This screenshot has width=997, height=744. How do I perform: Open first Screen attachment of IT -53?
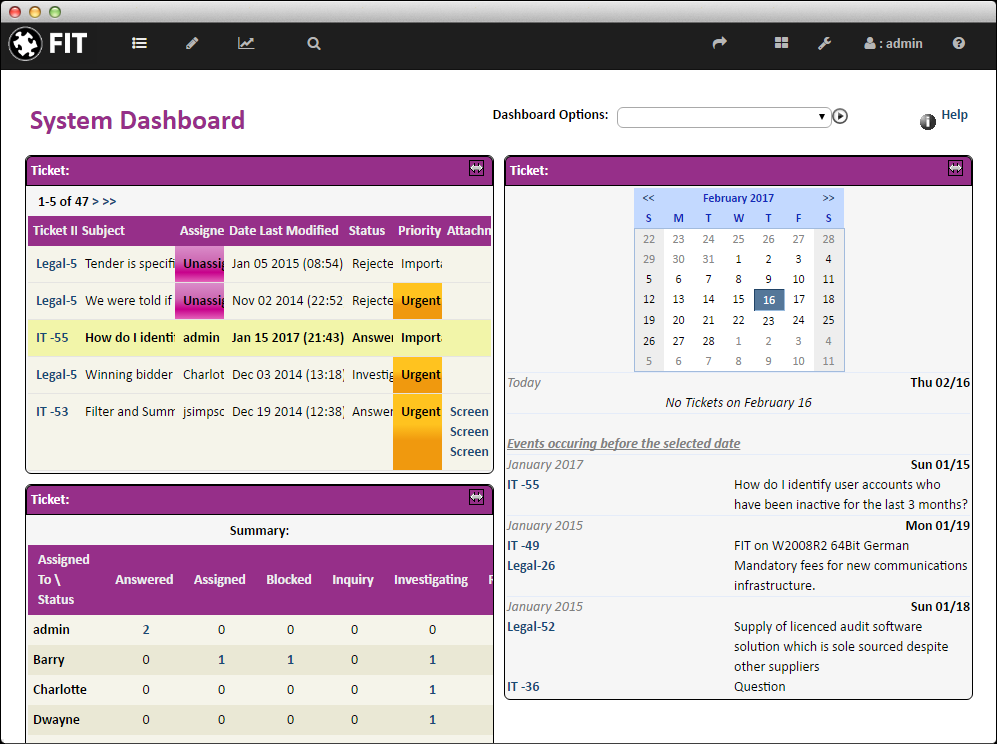[x=469, y=411]
